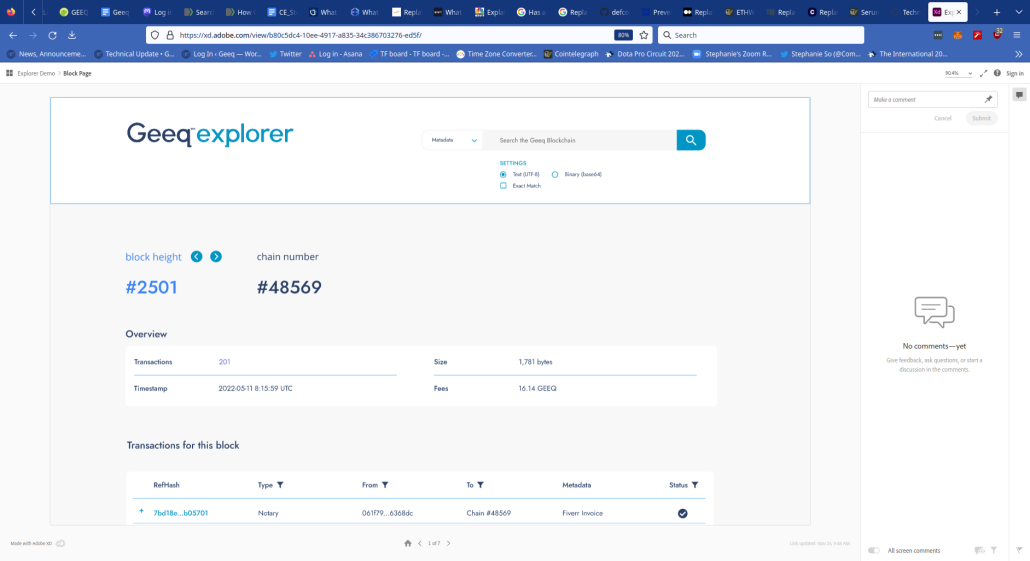The image size is (1030, 561).
Task: Open the Metadata search type dropdown
Action: [x=453, y=140]
